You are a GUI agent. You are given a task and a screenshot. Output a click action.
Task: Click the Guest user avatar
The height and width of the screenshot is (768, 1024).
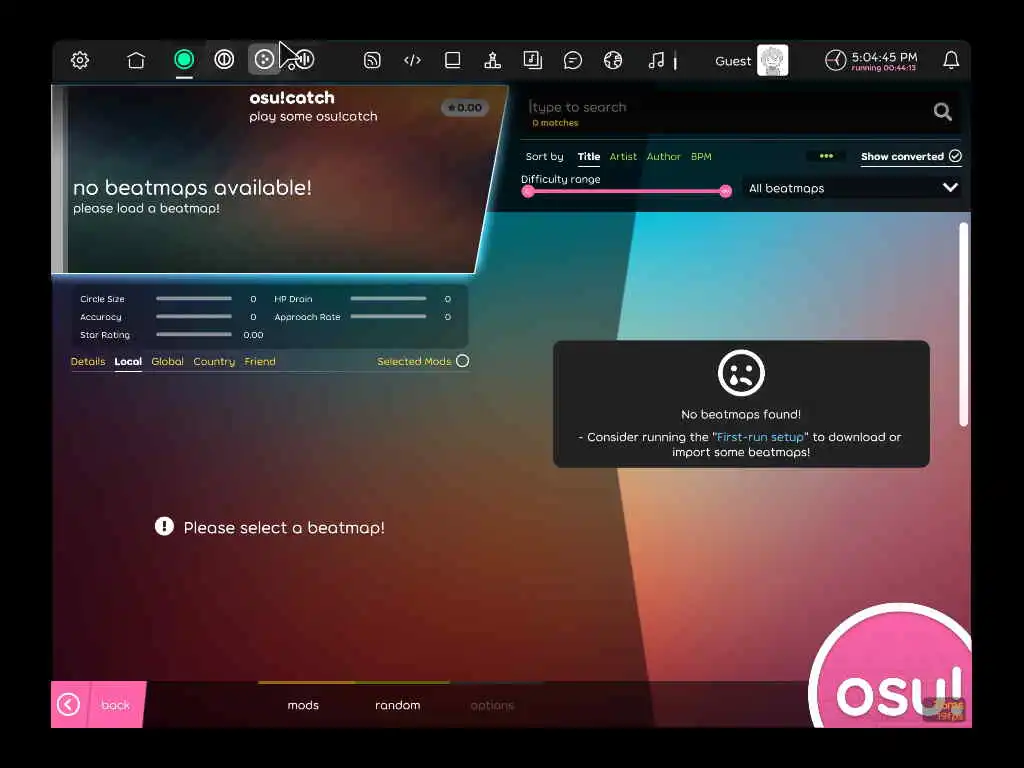773,61
